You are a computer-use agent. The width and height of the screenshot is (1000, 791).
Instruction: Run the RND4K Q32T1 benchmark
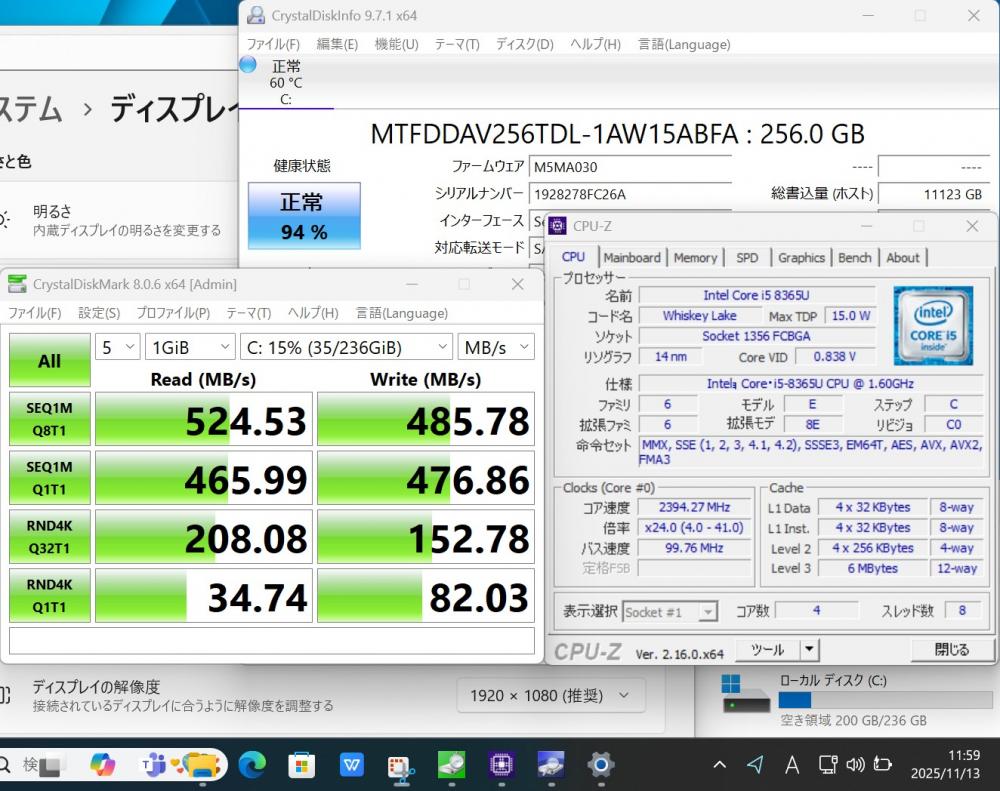49,538
